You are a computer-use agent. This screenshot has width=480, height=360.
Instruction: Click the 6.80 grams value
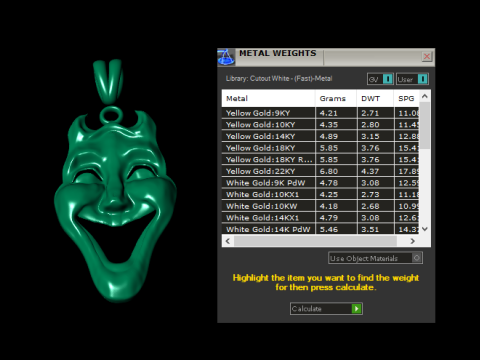pos(329,171)
